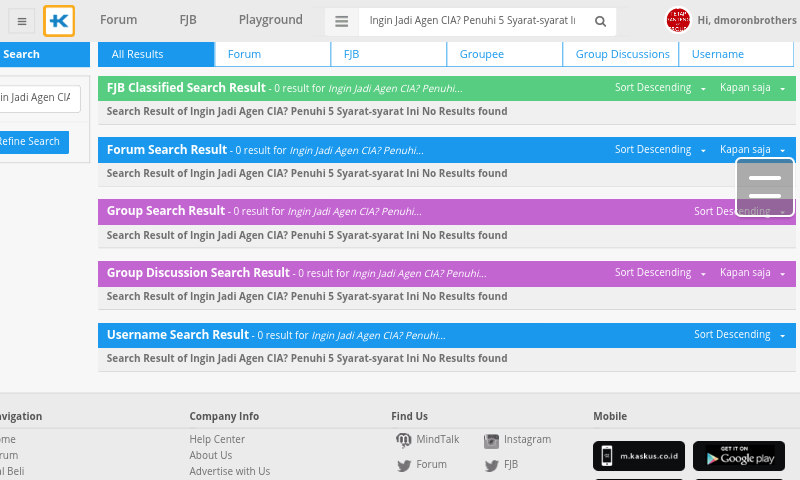Switch to the Groupee tab

482,54
